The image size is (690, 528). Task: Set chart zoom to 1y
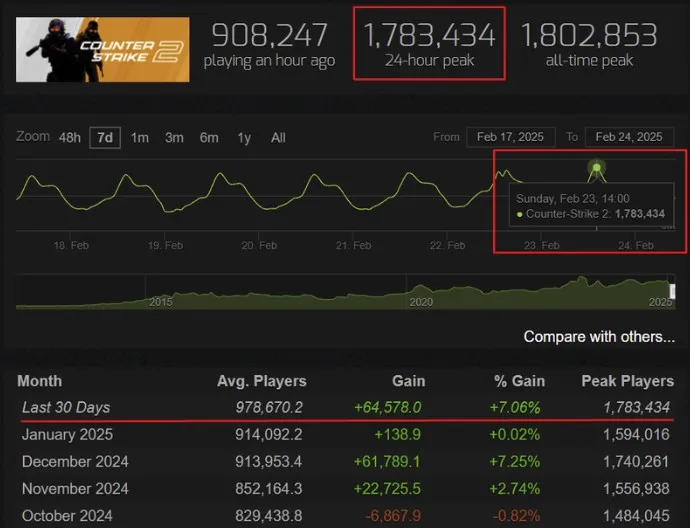[244, 138]
